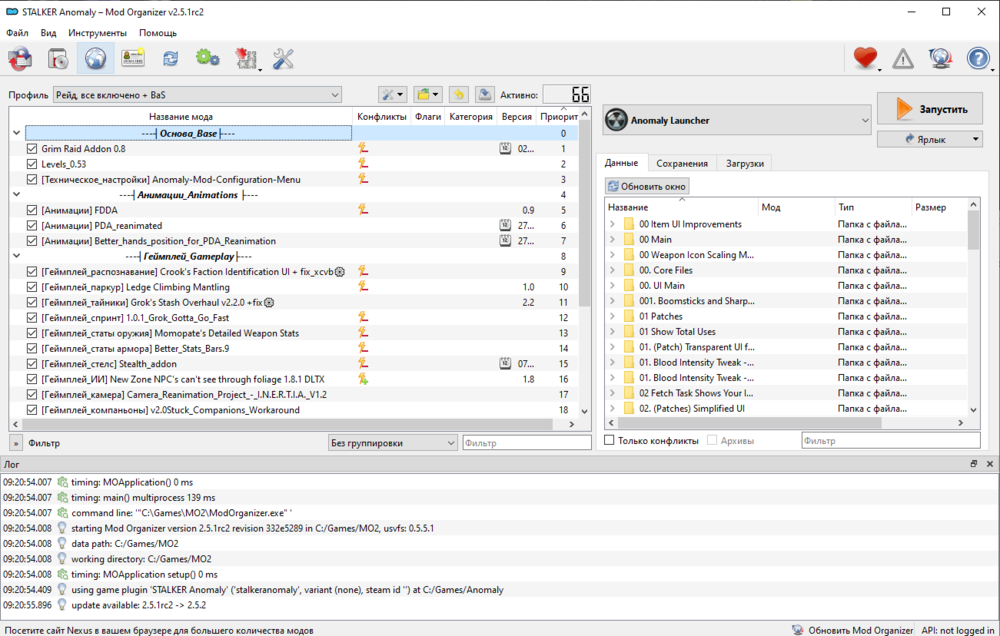The width and height of the screenshot is (1000, 636).
Task: Click the Обновить окно button
Action: 647,186
